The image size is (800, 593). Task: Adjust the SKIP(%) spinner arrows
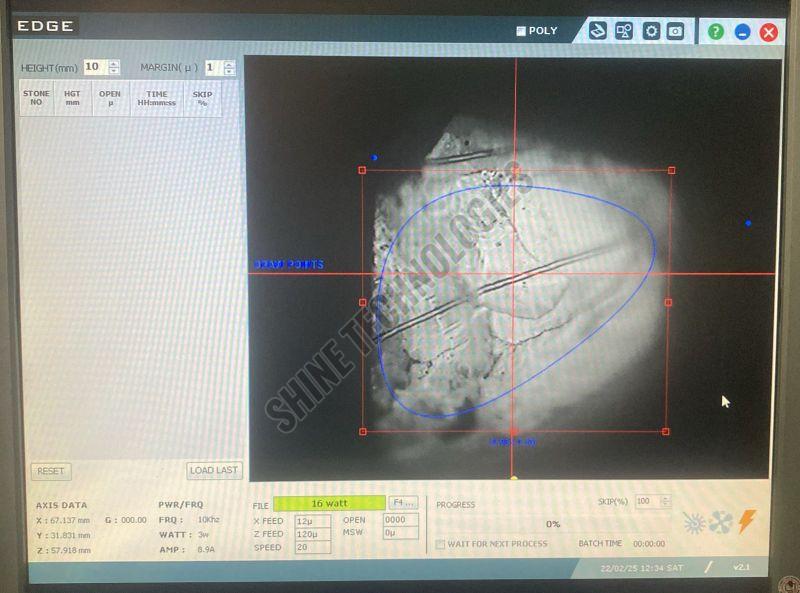(x=666, y=501)
